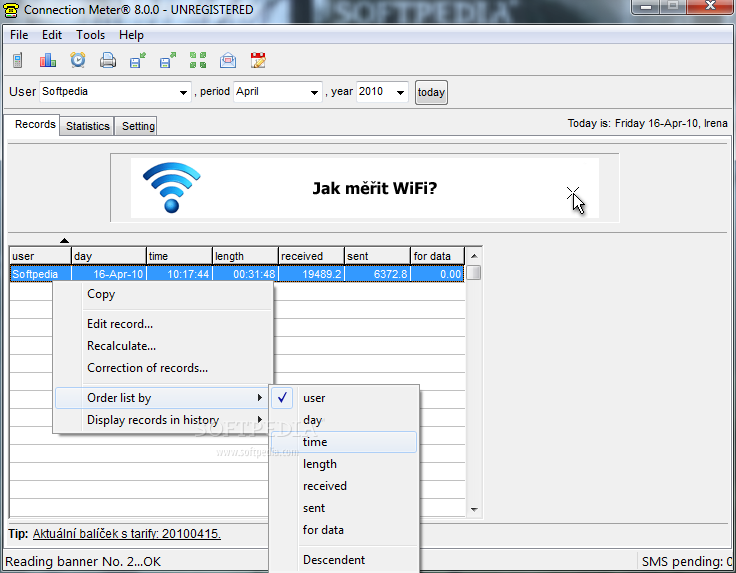Order list by received

pos(344,486)
